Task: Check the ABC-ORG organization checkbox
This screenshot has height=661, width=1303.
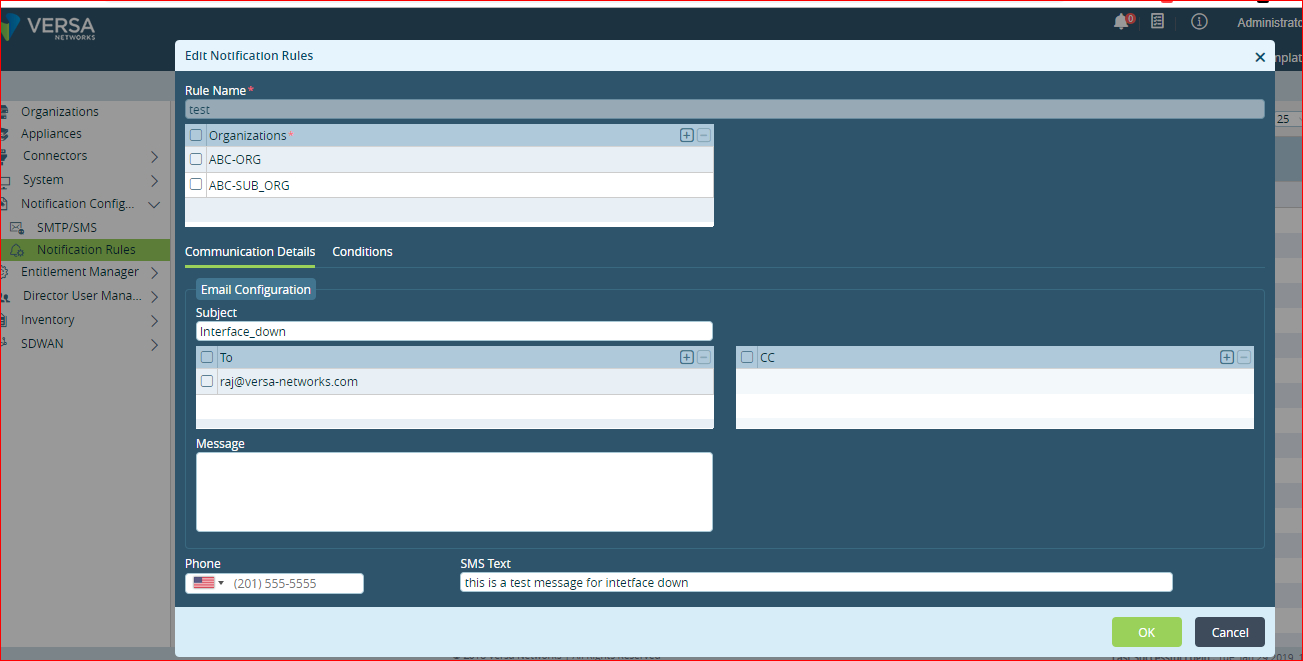Action: [x=196, y=159]
